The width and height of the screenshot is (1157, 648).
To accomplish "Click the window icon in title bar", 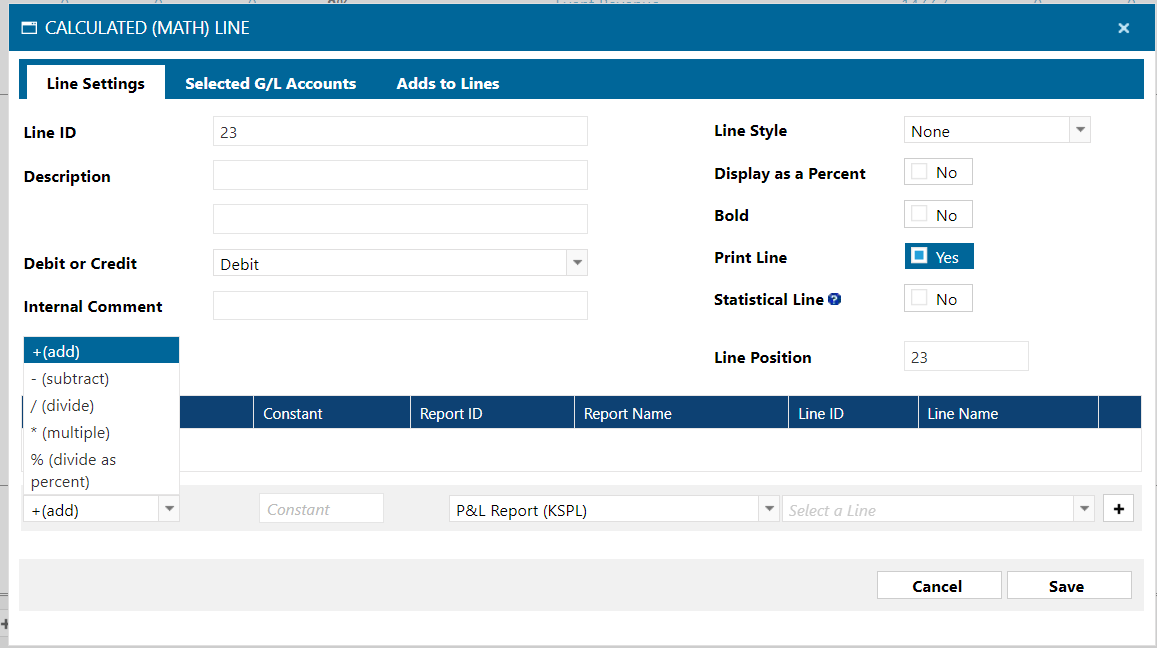I will tap(29, 28).
